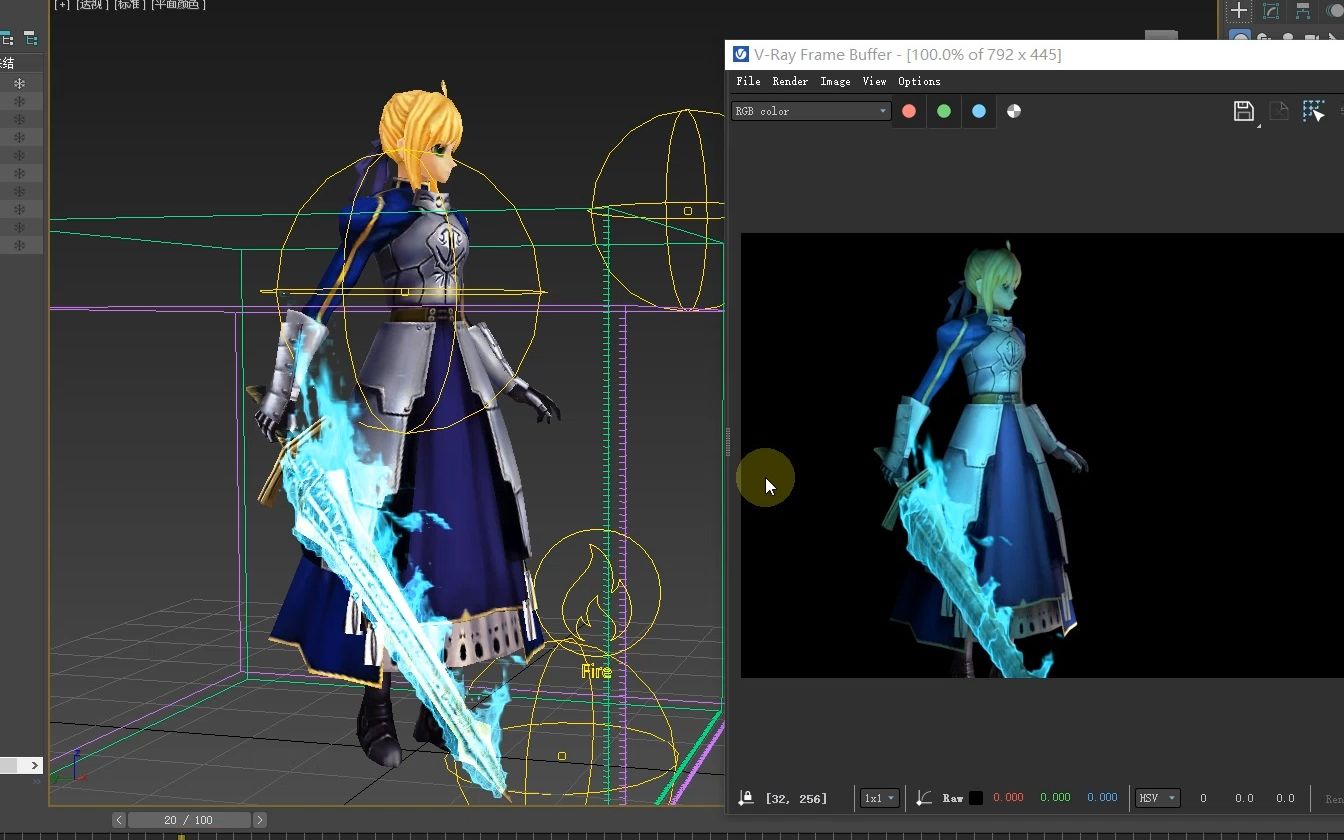Viewport: 1344px width, 840px height.
Task: Open the Motion tab in command panel
Action: tap(1334, 11)
